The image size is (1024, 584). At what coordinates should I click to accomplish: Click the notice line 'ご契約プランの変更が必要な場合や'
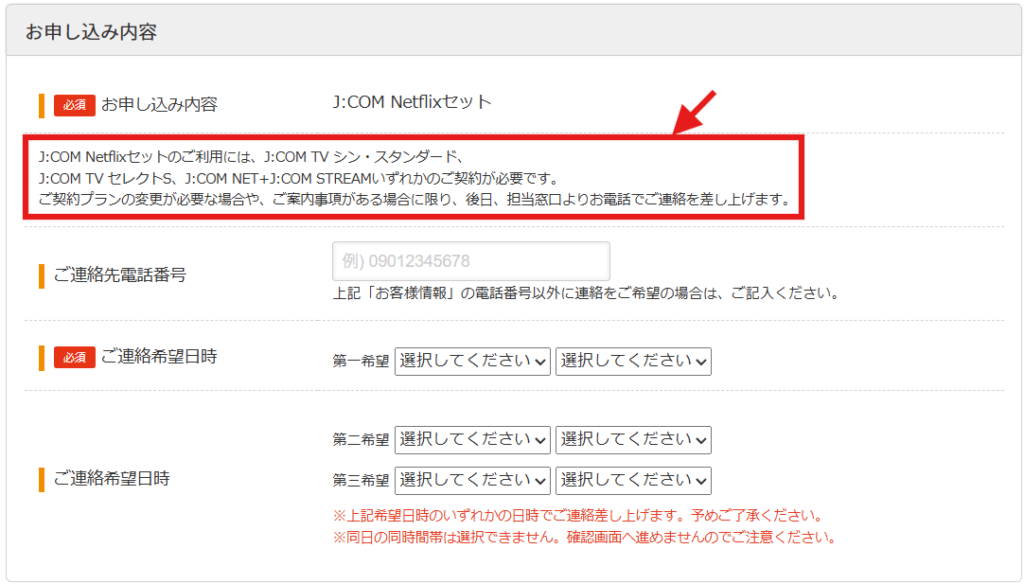(x=415, y=200)
